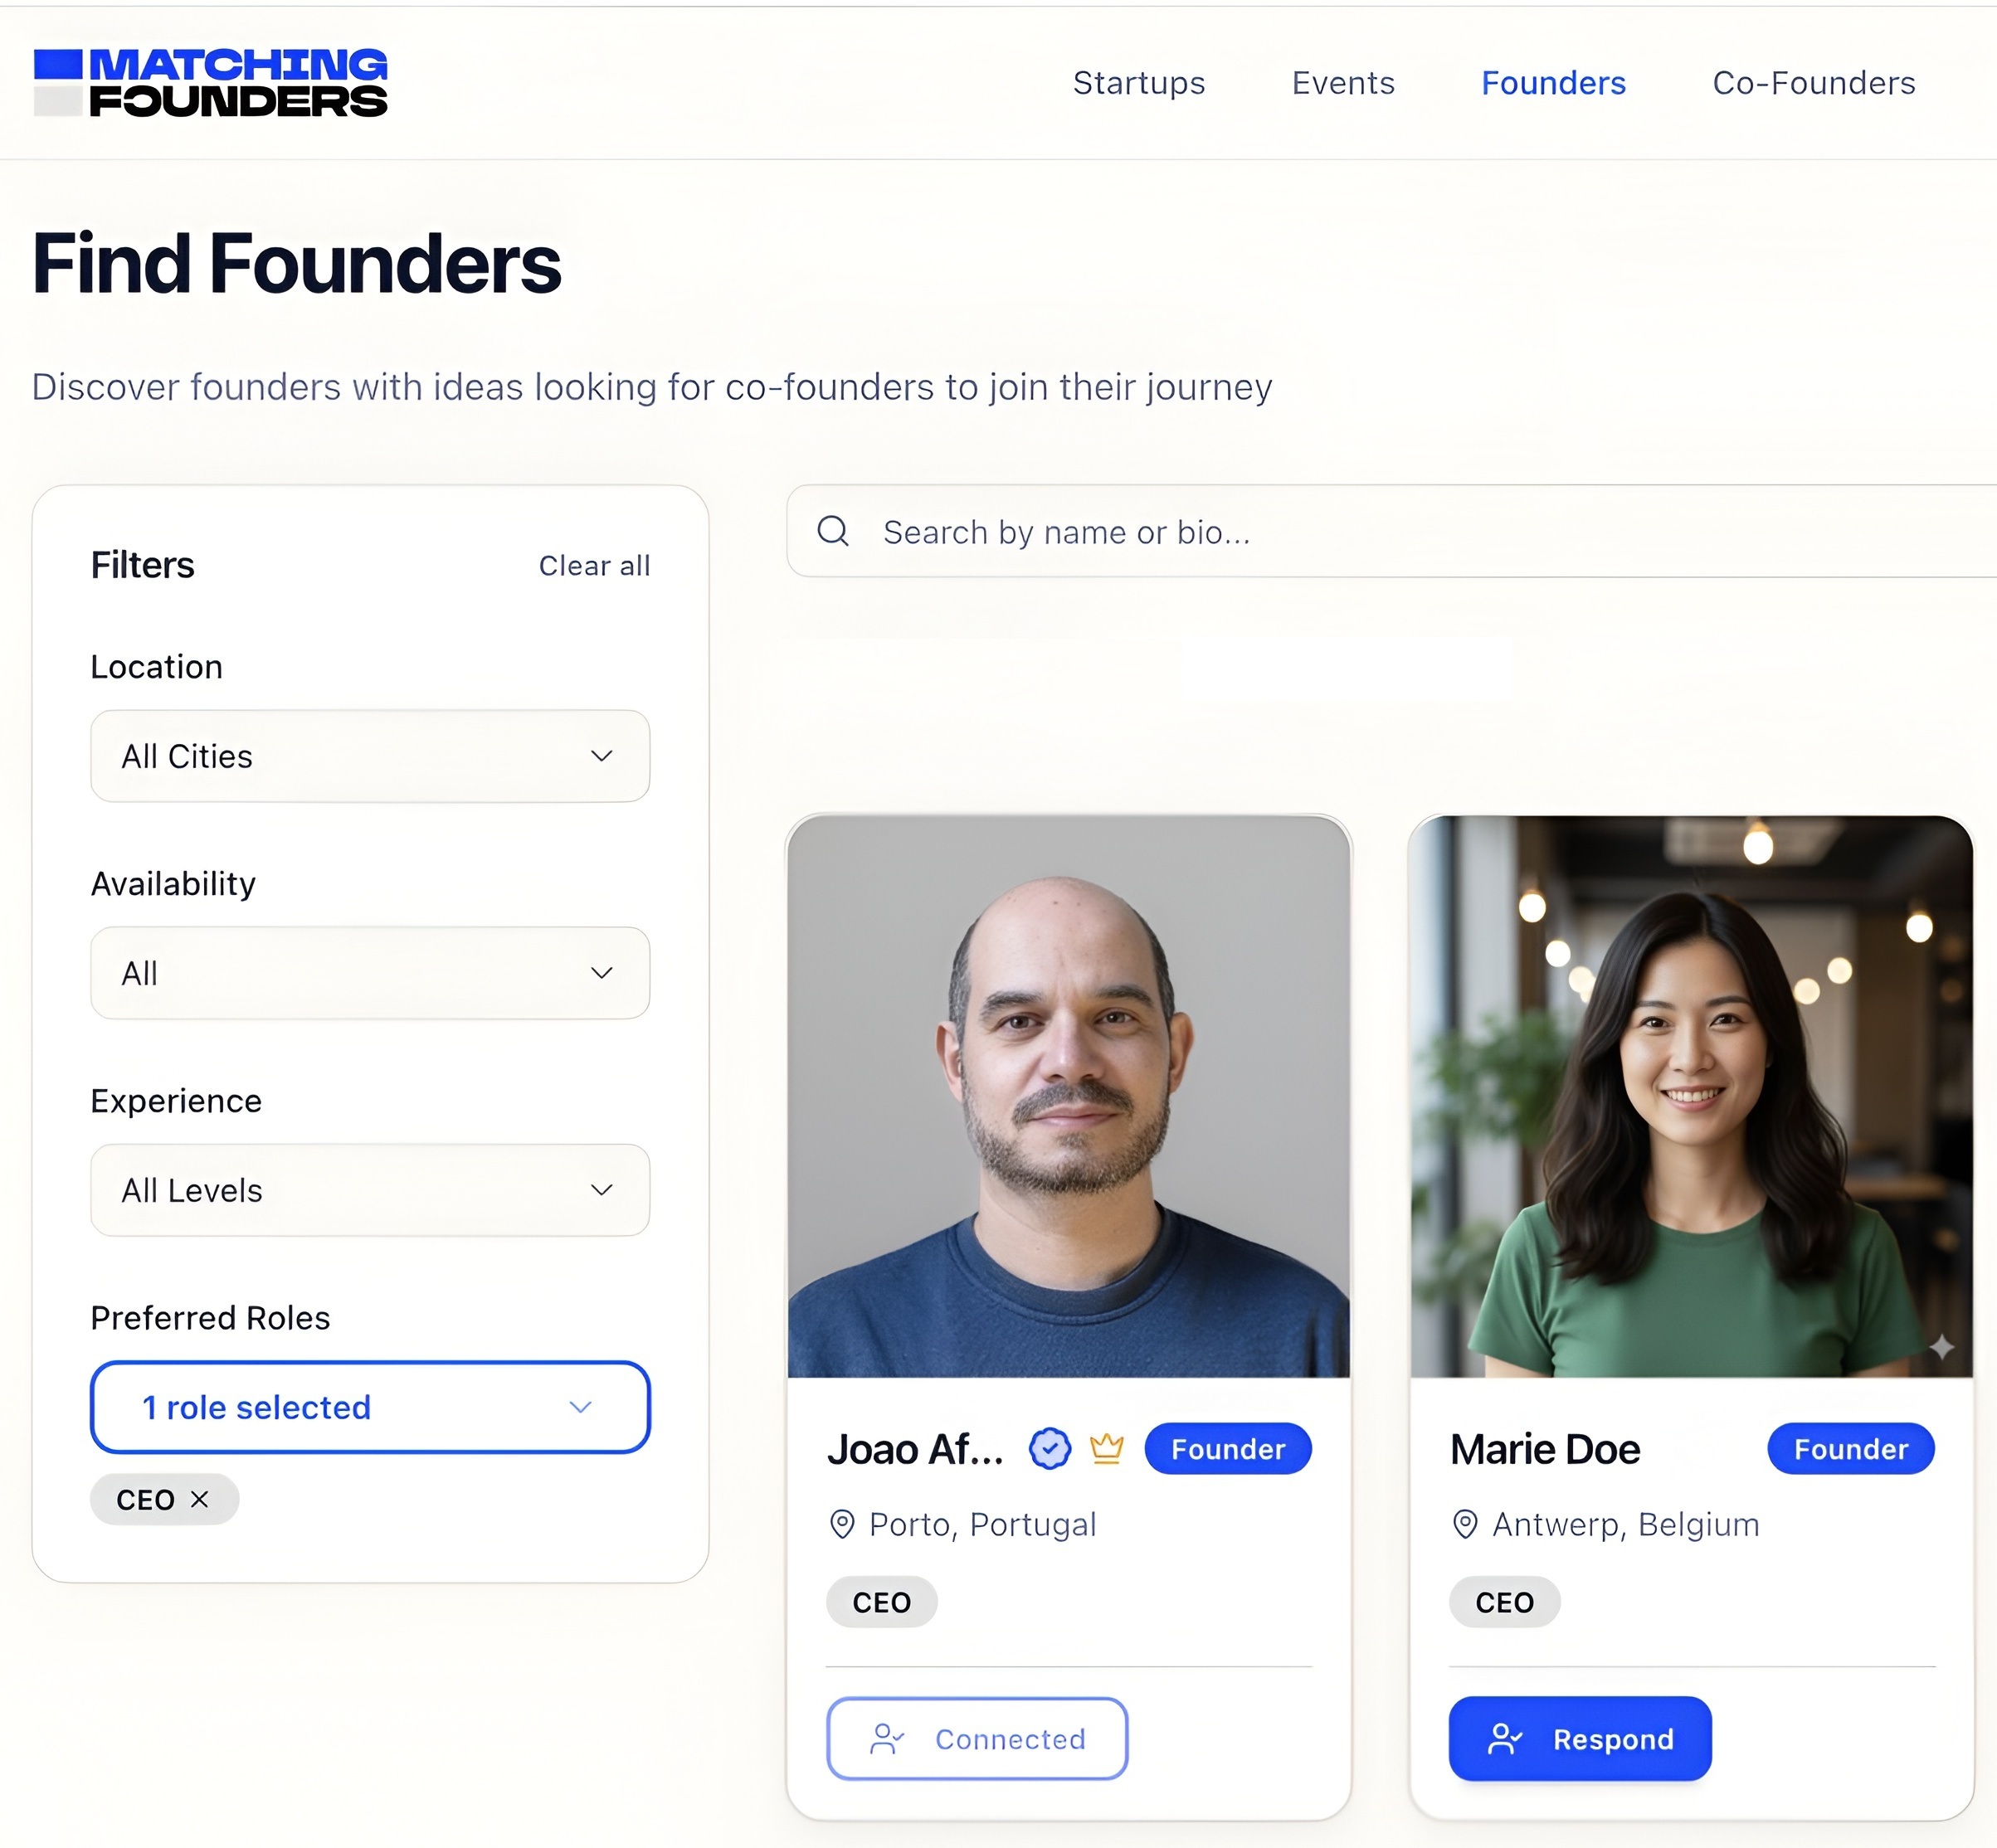This screenshot has width=1997, height=1848.
Task: Click Clear all filters link
Action: pyautogui.click(x=594, y=566)
